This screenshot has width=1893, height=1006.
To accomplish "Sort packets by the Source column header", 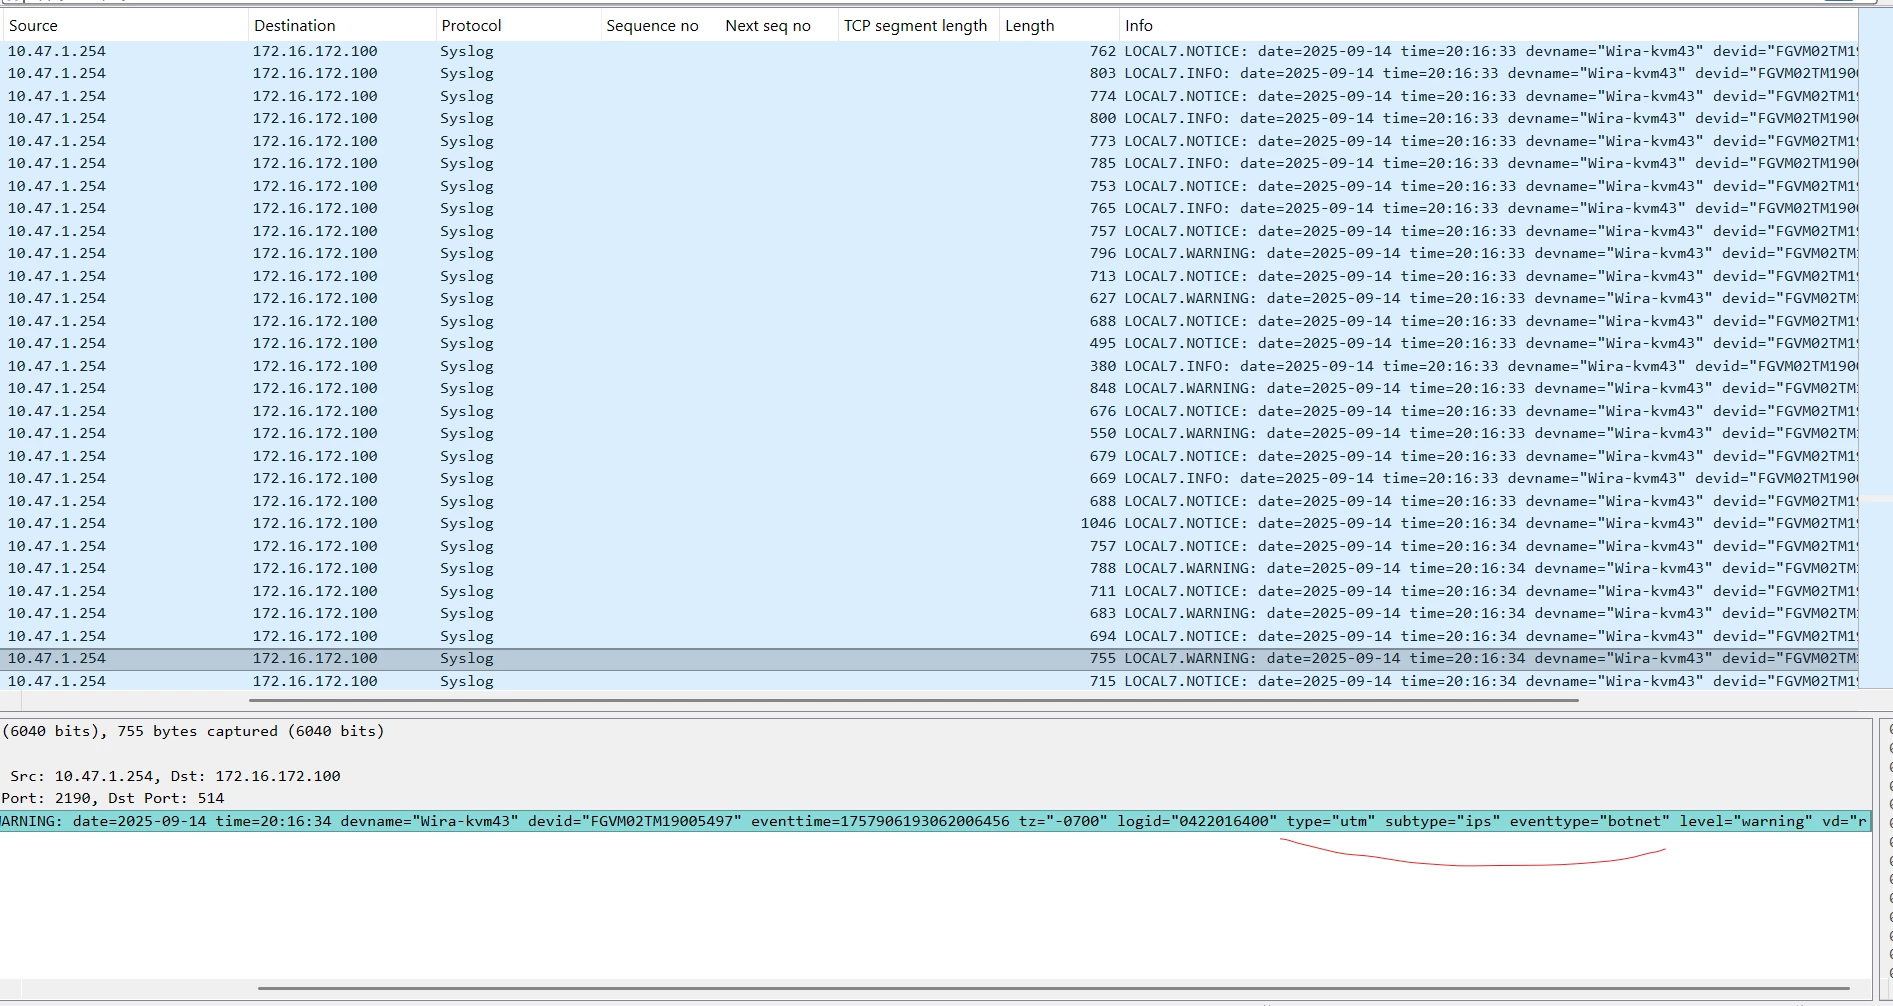I will tap(124, 26).
